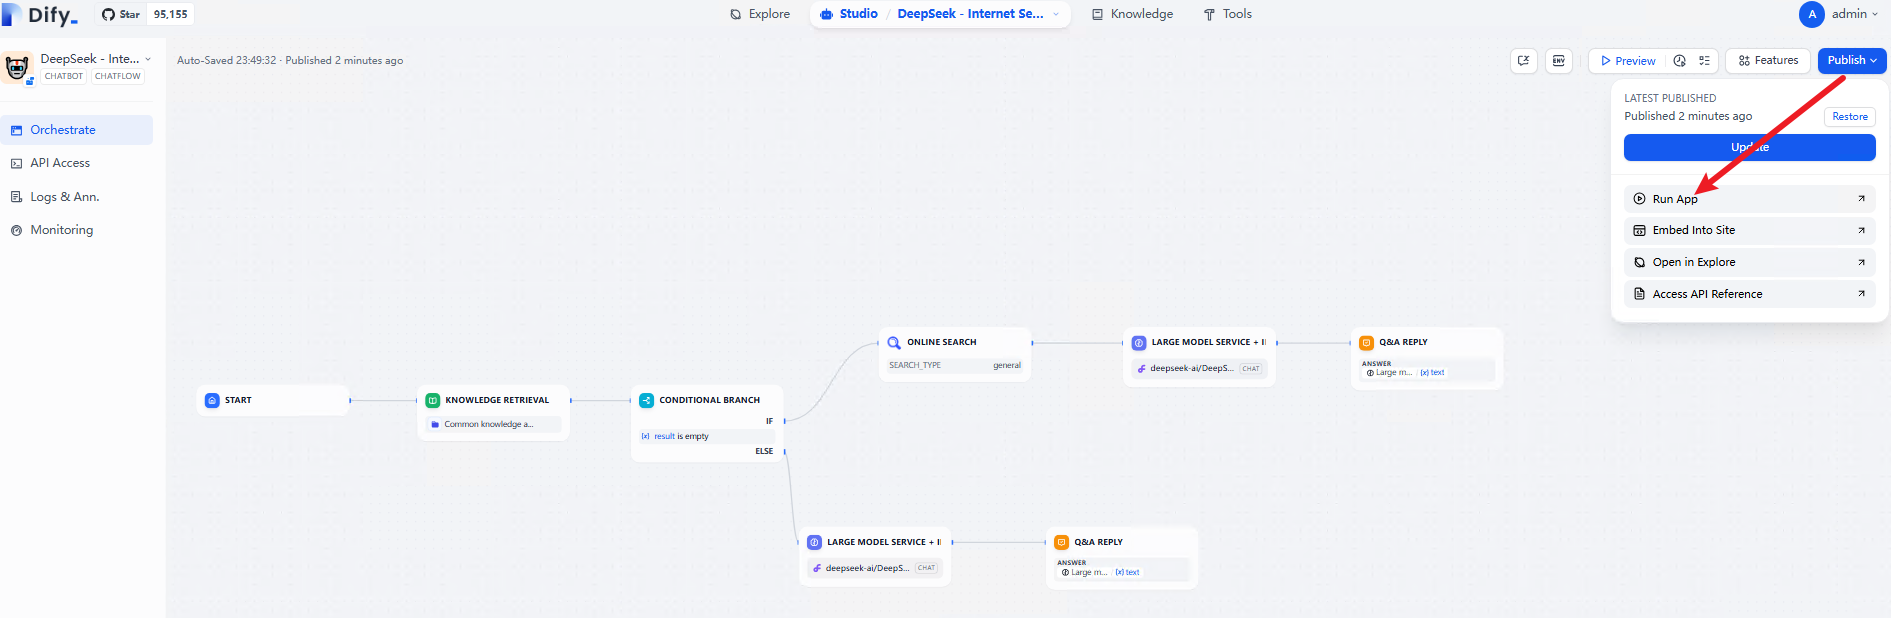Click the upper deepseek-ai/DeepS... model row

[1199, 368]
